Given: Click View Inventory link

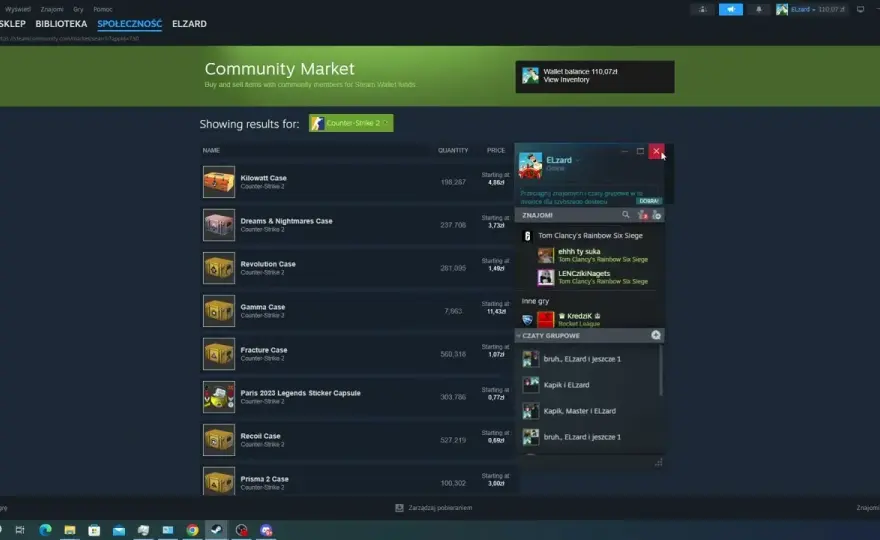Looking at the screenshot, I should coord(566,80).
